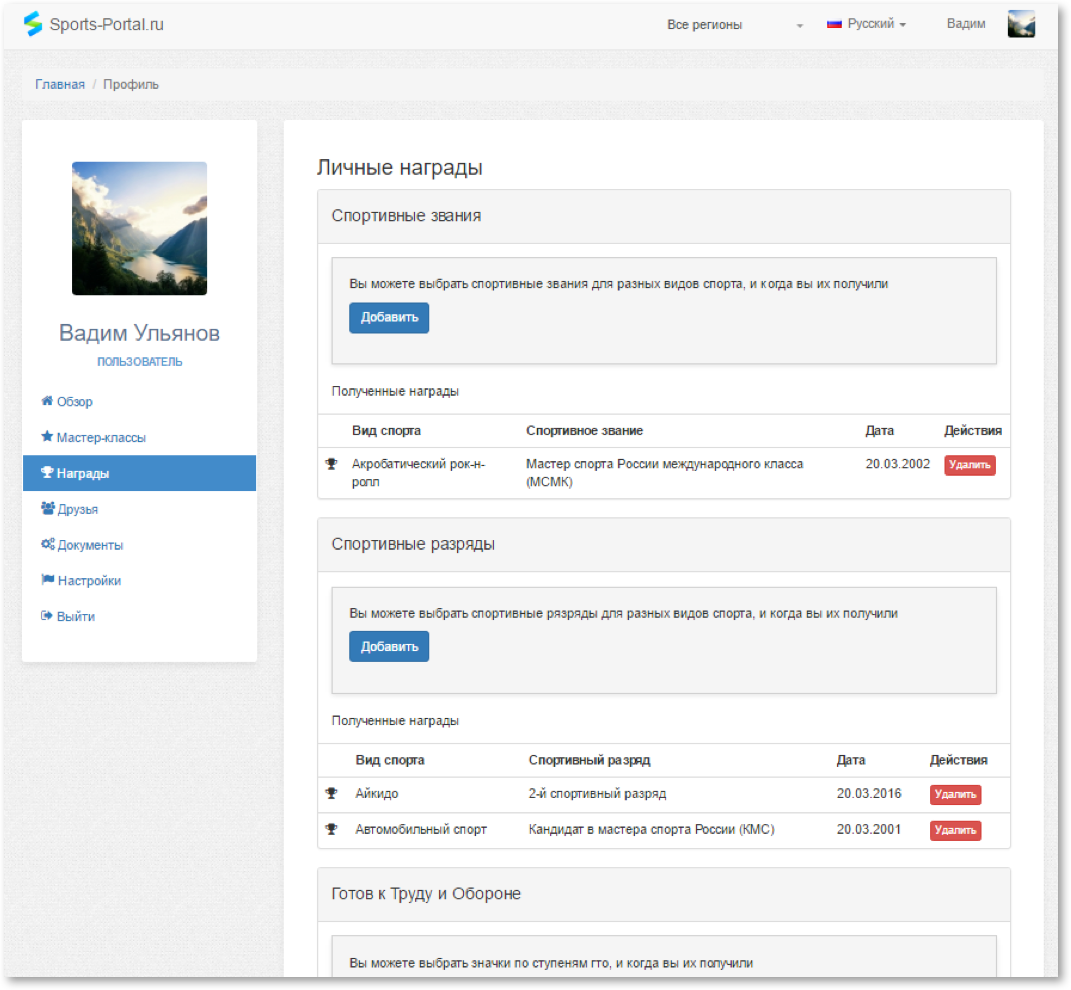Open the Все регионы region dropdown

point(734,25)
